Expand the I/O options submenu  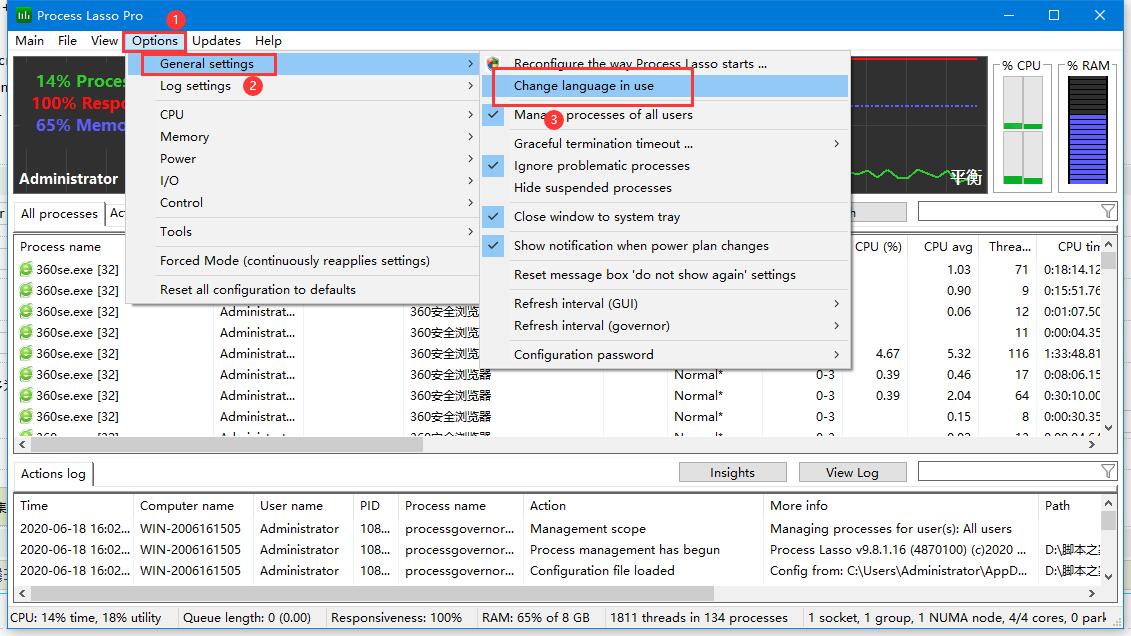pyautogui.click(x=302, y=180)
